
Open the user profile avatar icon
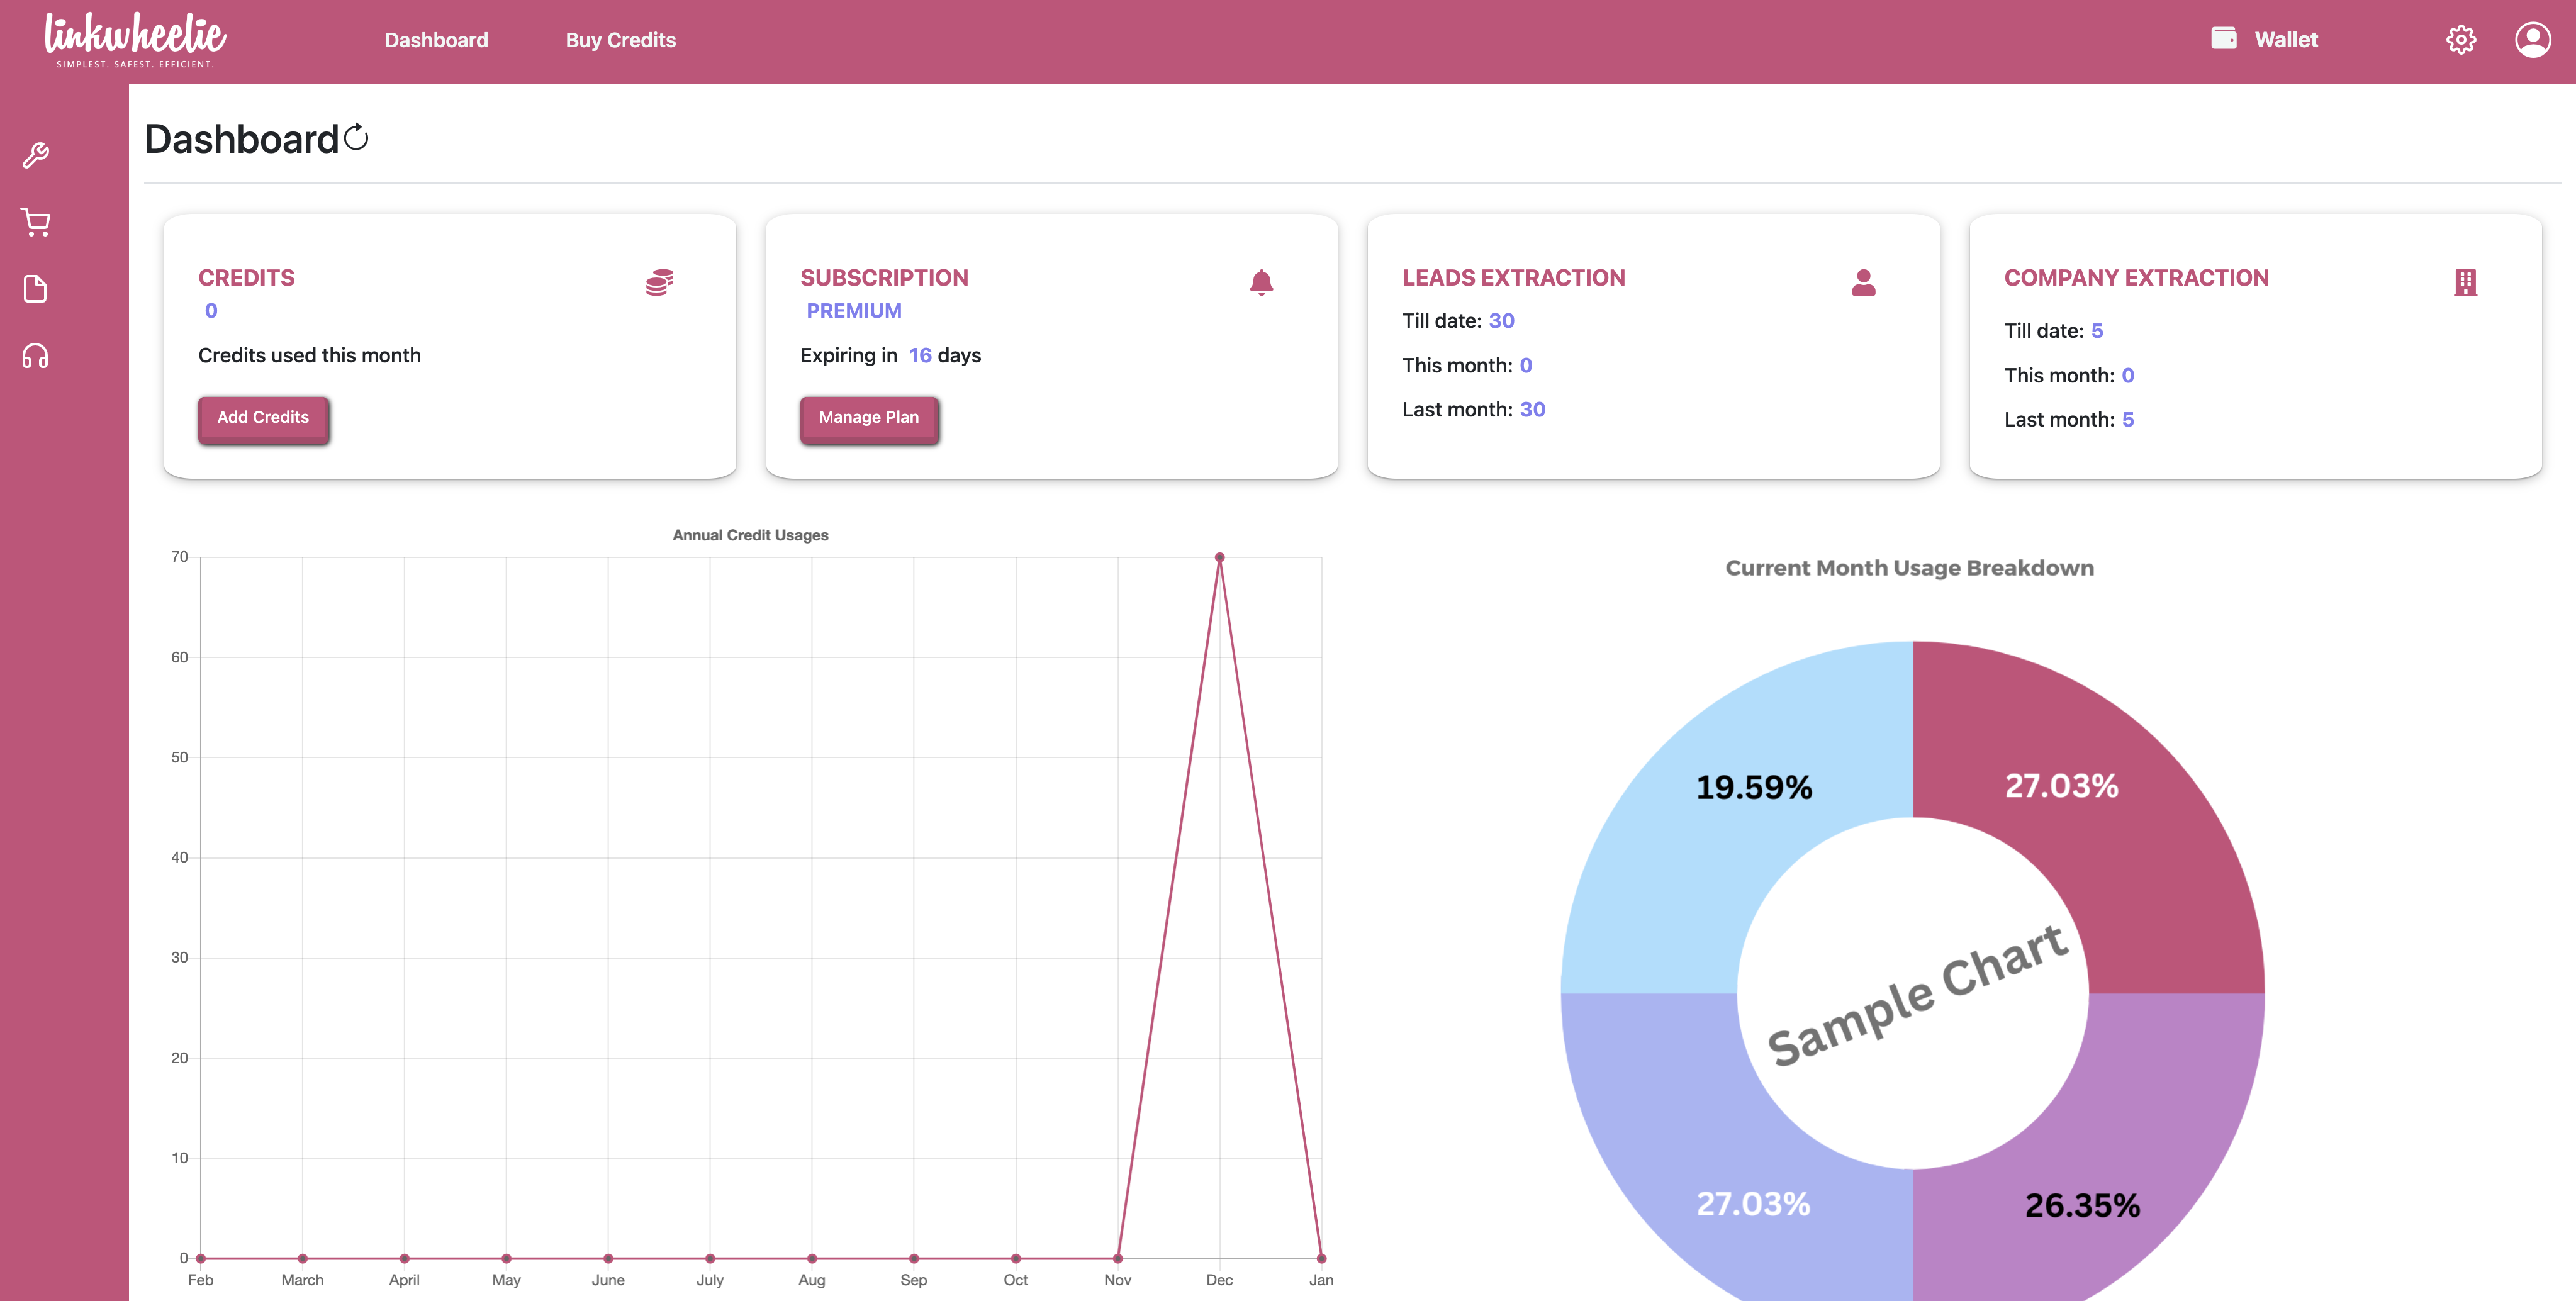pos(2532,40)
